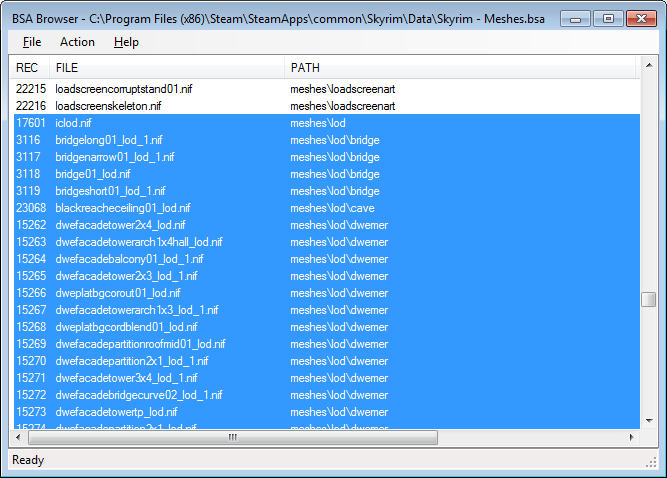This screenshot has height=478, width=667.
Task: Select iclod.nif file row
Action: 327,123
